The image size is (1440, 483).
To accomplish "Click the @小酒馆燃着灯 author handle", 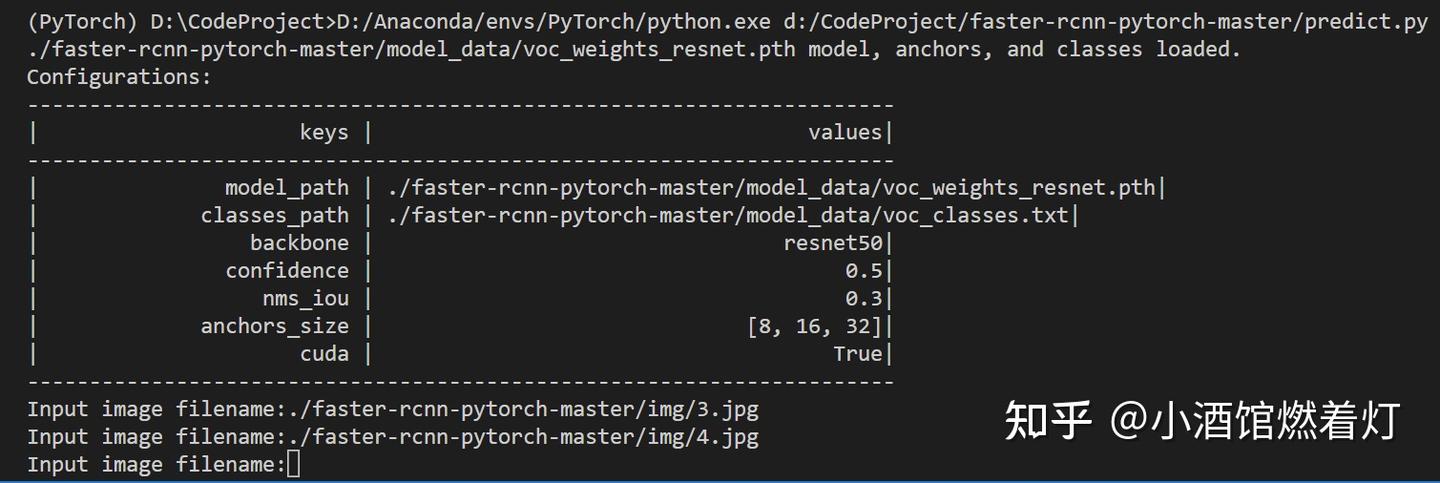I will coord(1255,421).
